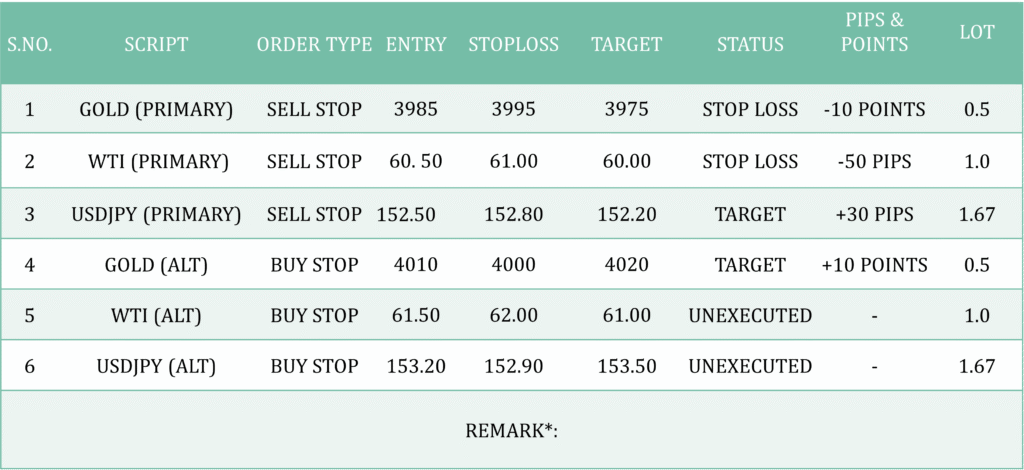
Task: Select the LOT column header
Action: click(977, 33)
